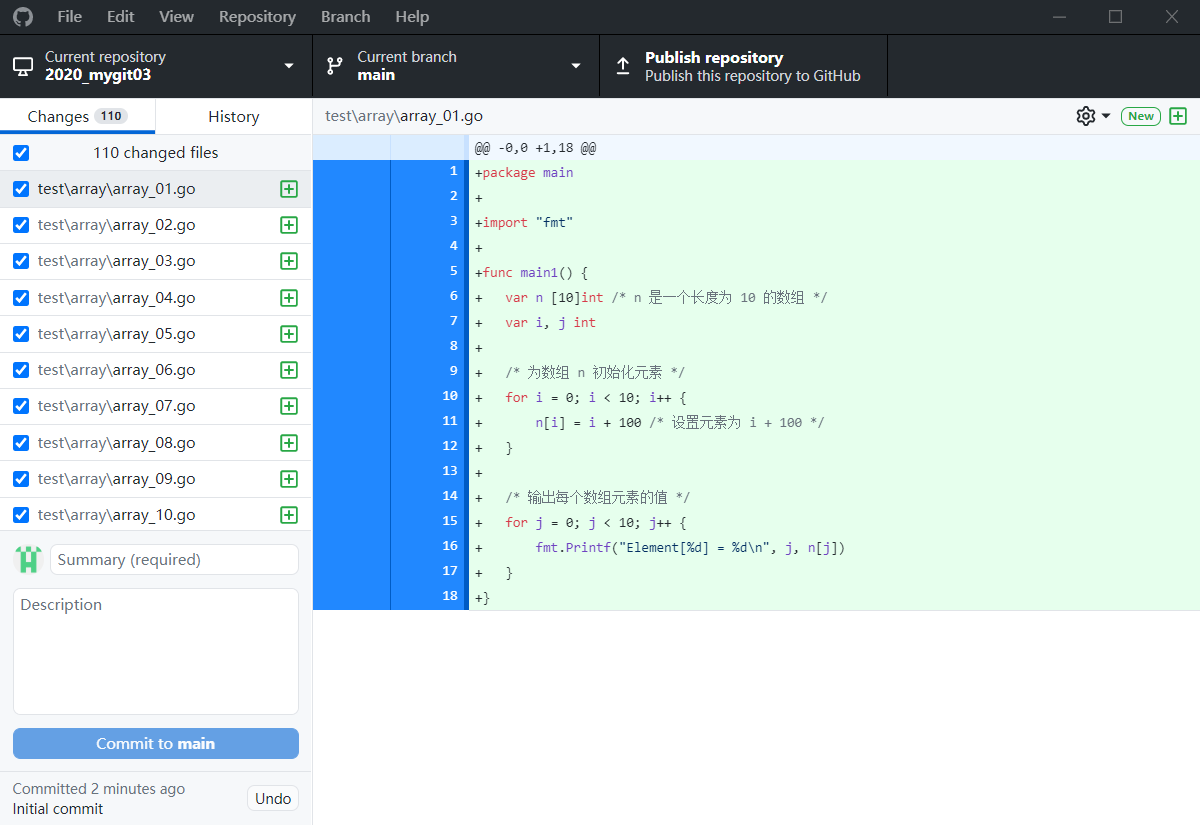Click the user avatar next to Summary field
This screenshot has height=825, width=1200.
coord(28,559)
